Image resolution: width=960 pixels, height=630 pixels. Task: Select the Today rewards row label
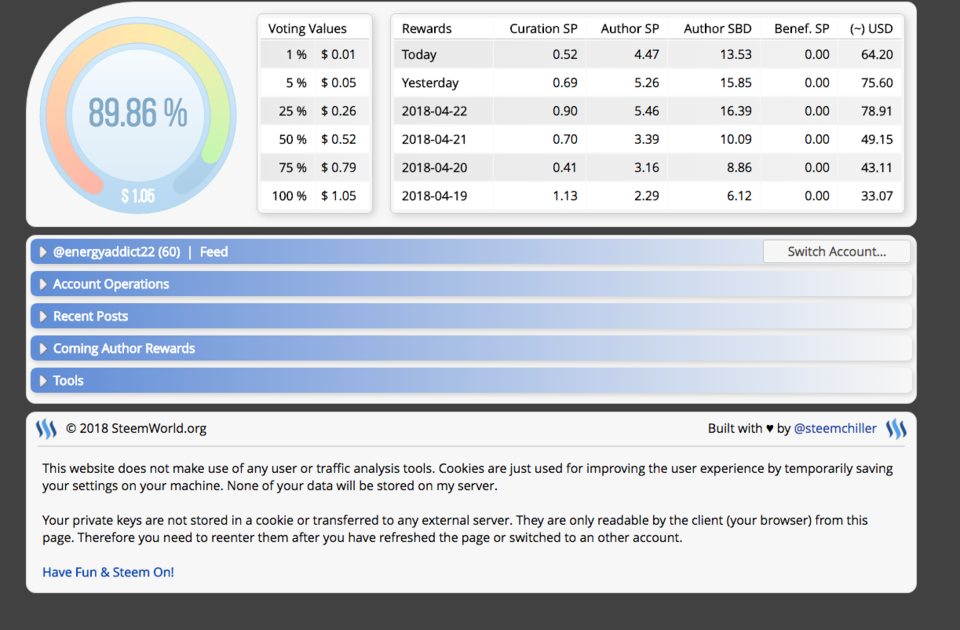tap(419, 54)
